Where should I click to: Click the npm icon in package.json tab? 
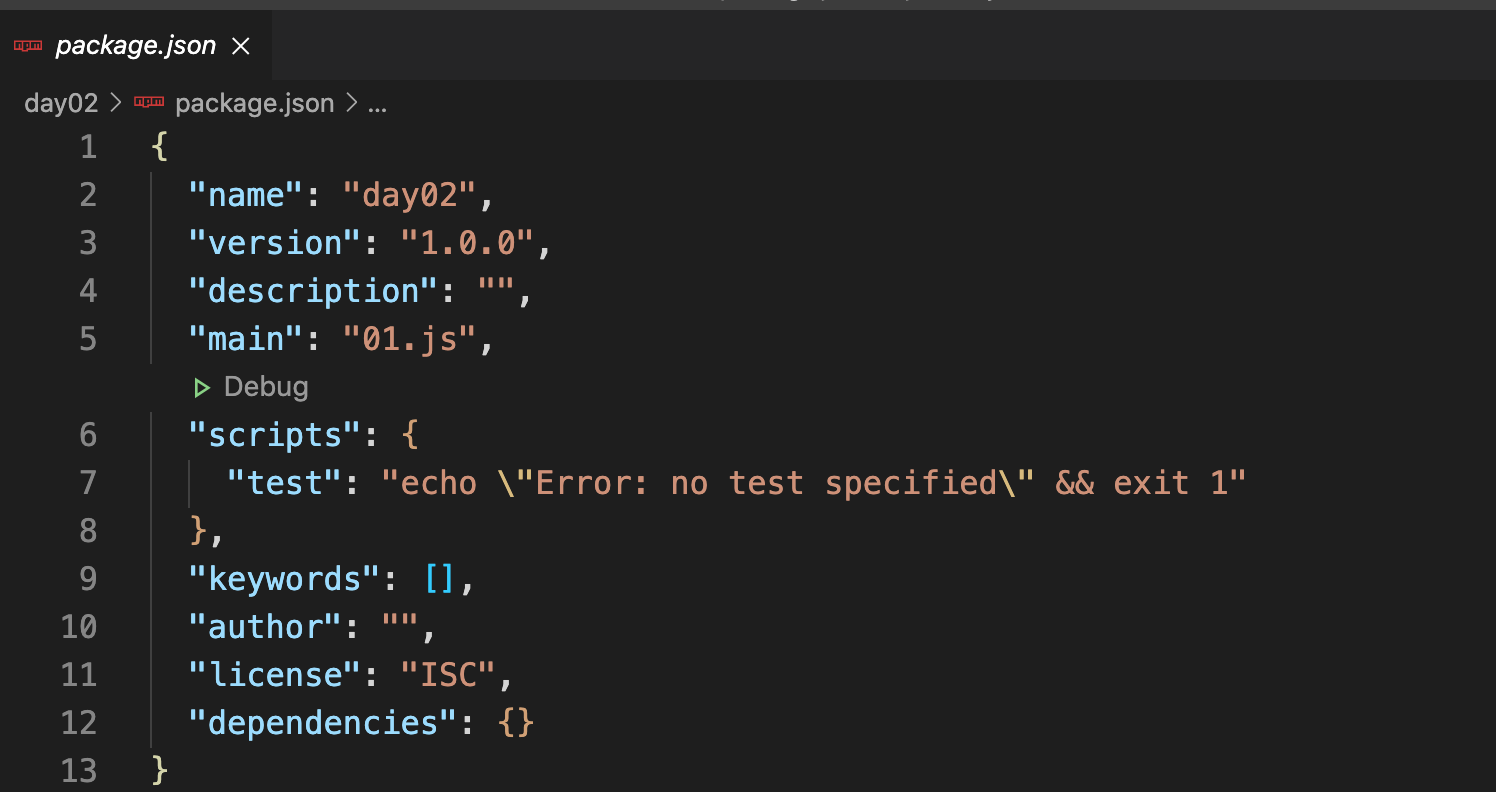28,46
